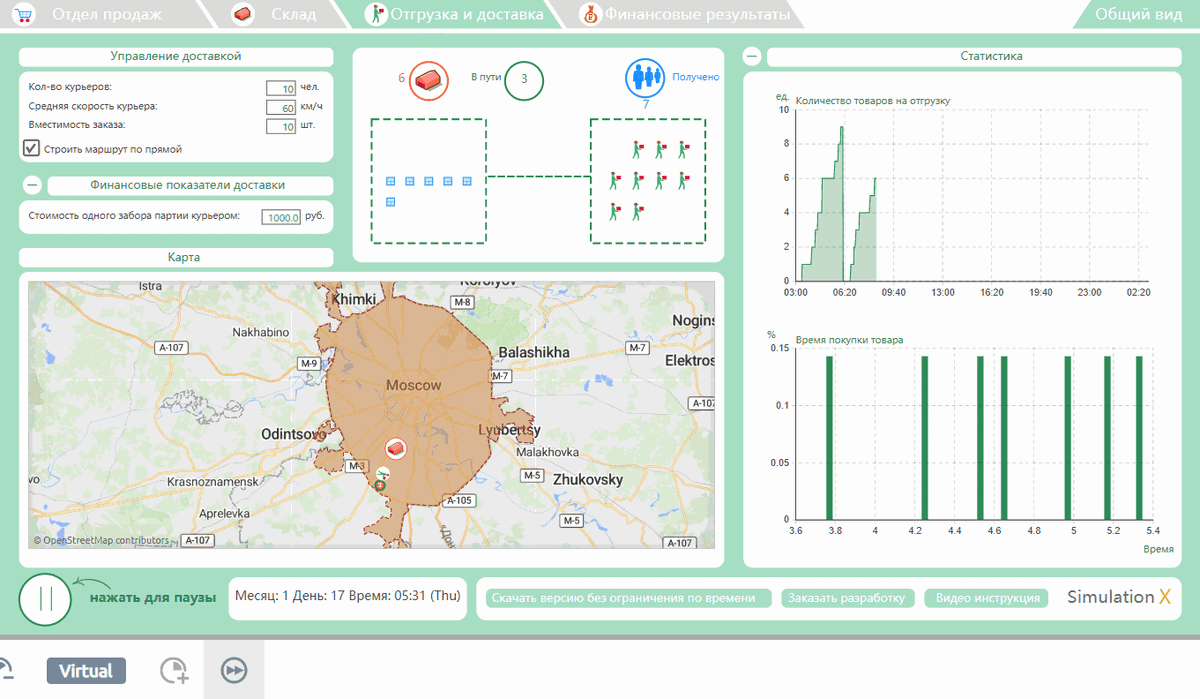1200x699 pixels.
Task: Collapse the Статистика panel
Action: point(752,57)
